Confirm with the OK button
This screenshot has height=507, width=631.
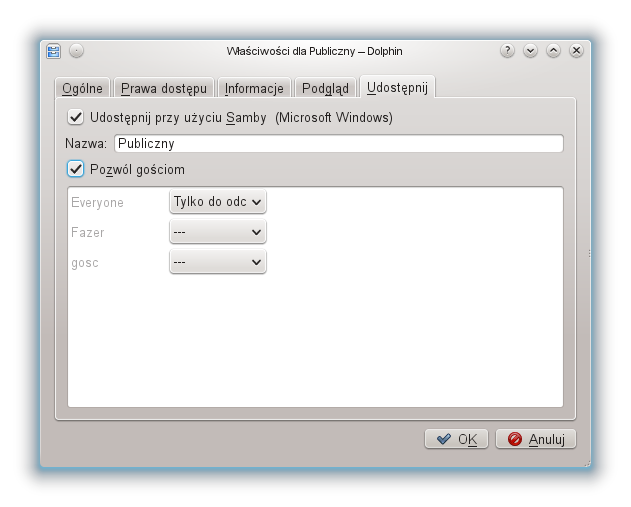[456, 439]
